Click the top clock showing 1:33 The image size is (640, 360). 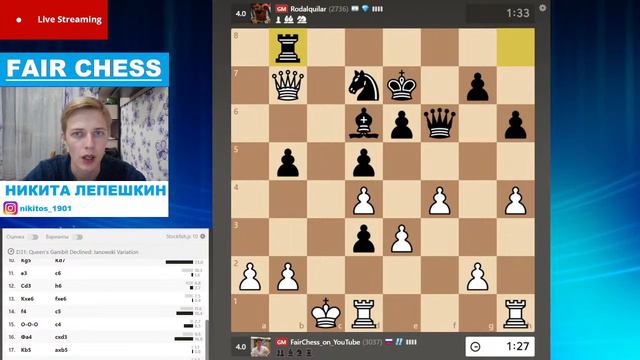tap(500, 13)
